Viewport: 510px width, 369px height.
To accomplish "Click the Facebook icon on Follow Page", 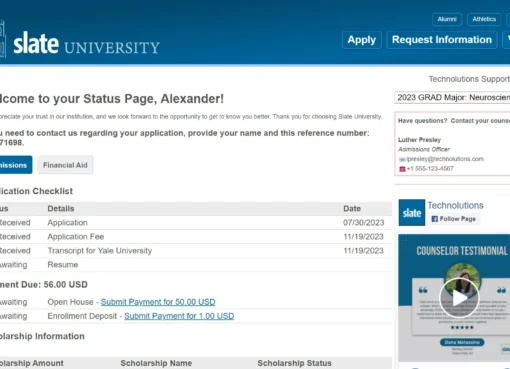I will tap(434, 219).
